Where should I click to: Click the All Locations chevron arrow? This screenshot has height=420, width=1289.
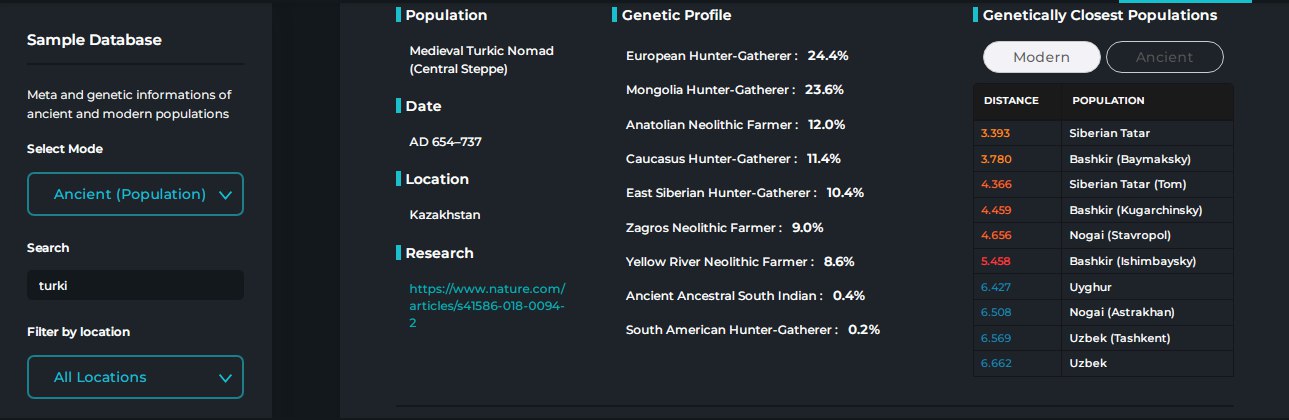pyautogui.click(x=224, y=378)
